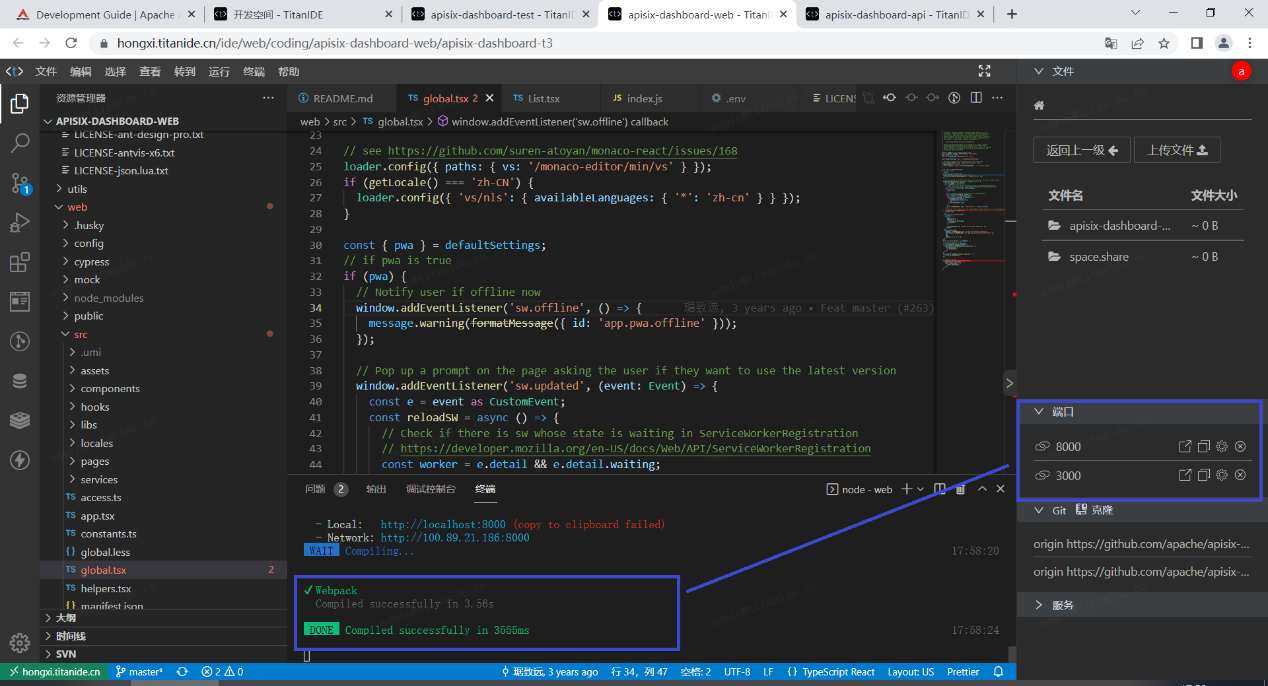Open the 终端 menu in menu bar
1268x686 pixels.
[x=254, y=72]
